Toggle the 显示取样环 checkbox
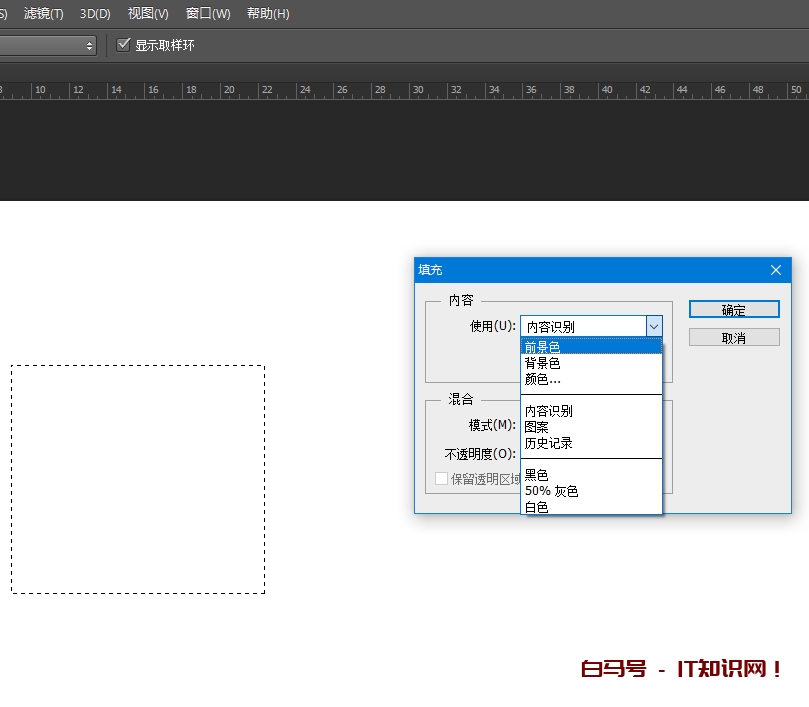The image size is (809, 707). (124, 45)
